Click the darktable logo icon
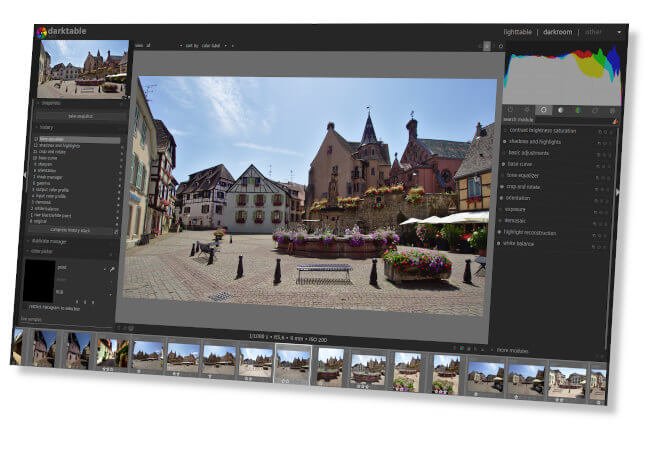 (42, 32)
